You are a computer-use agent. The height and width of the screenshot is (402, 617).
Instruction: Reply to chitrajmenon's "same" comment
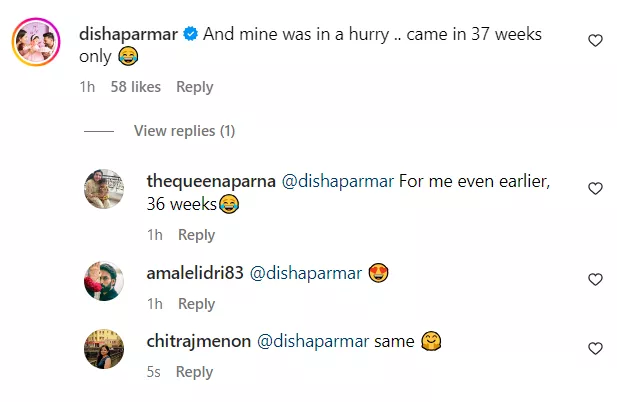194,372
